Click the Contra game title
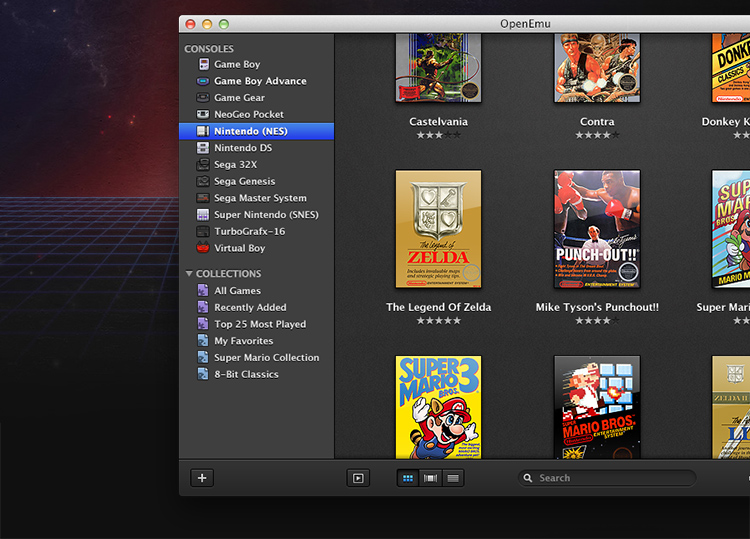Screen dimensions: 750x539 pos(597,121)
